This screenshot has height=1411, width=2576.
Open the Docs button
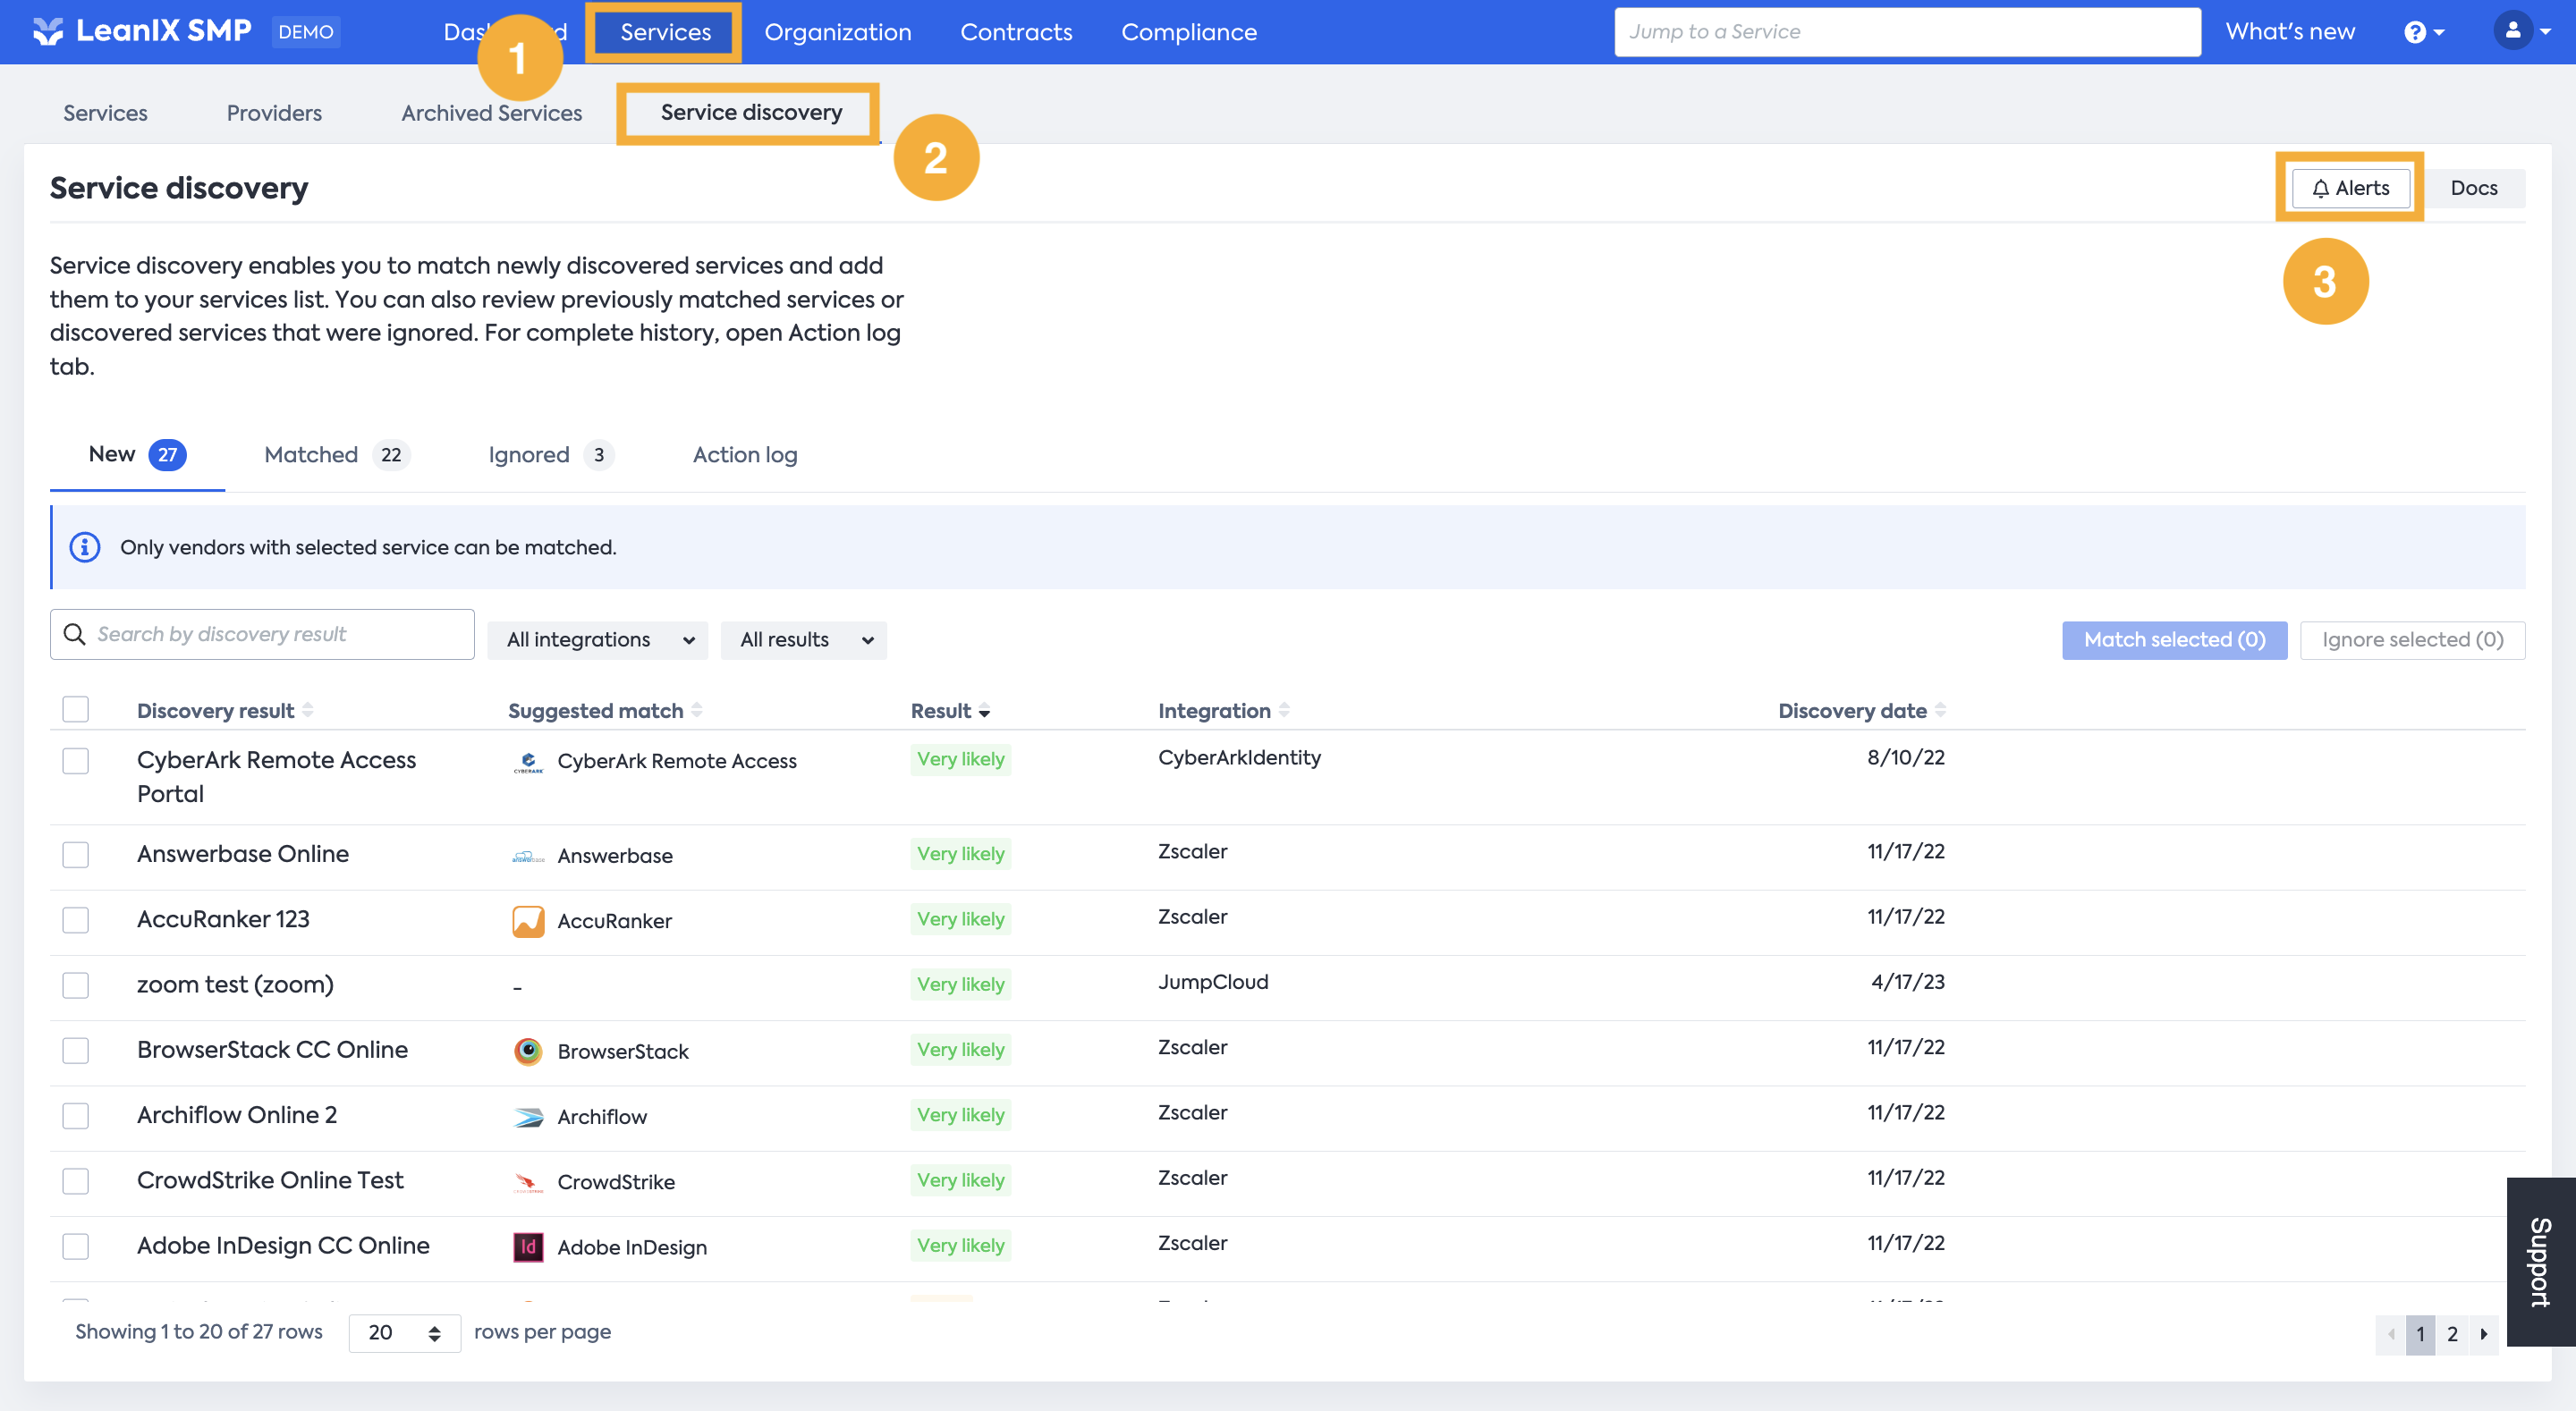click(x=2473, y=188)
